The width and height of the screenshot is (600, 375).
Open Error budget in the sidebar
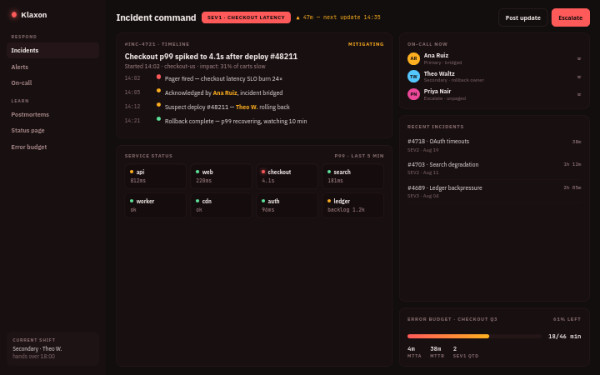point(53,147)
